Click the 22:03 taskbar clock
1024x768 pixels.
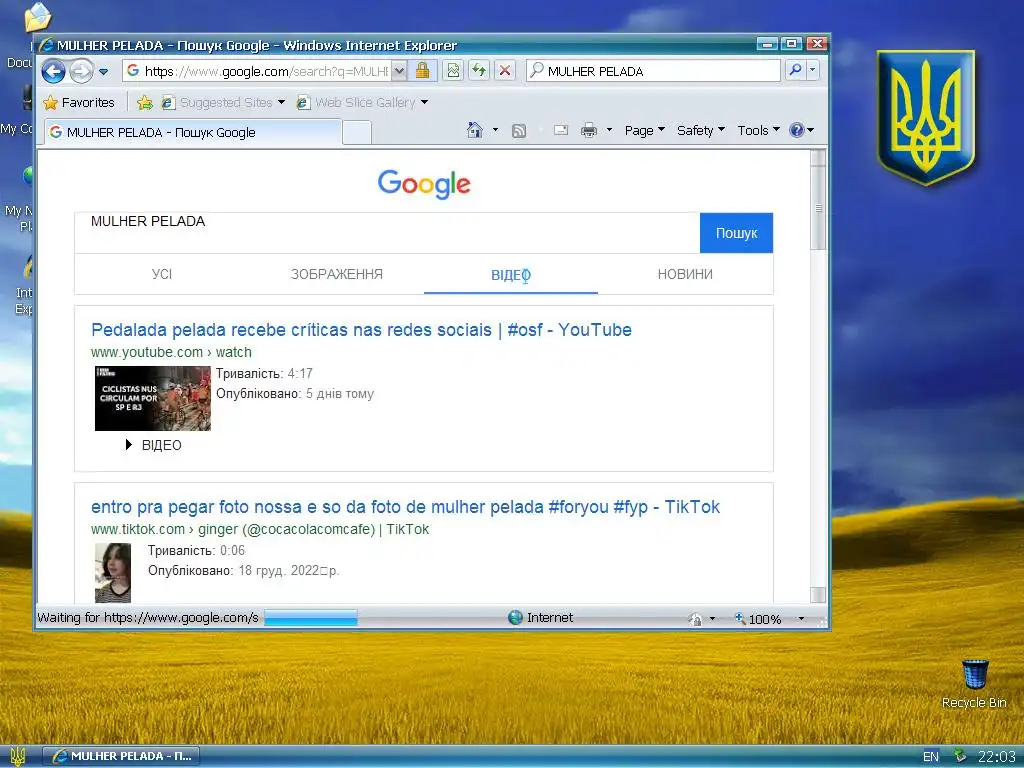click(996, 757)
